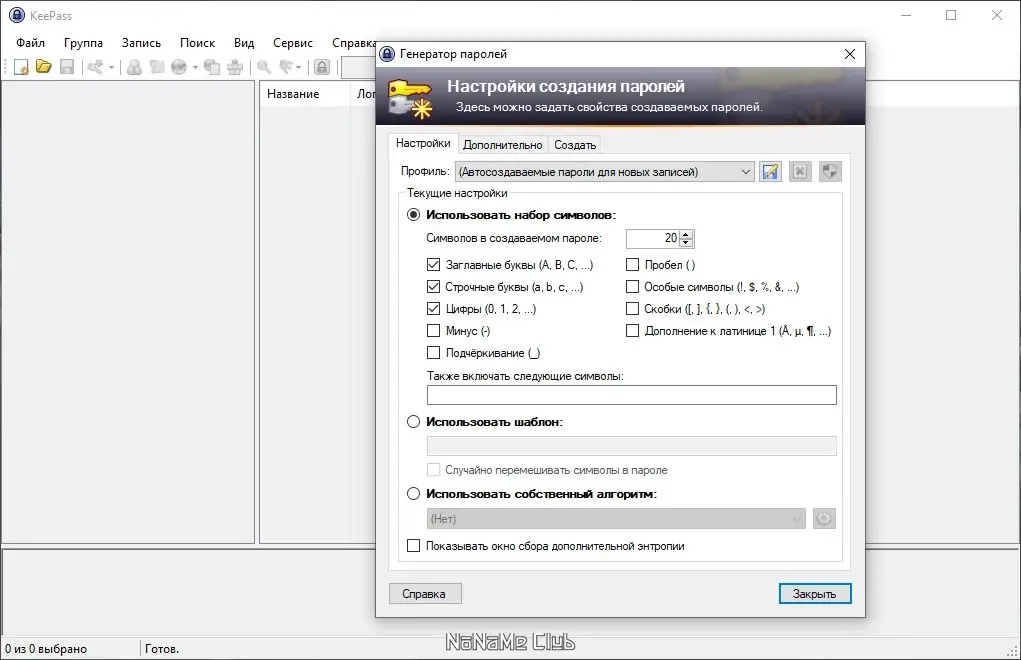Enable Пробел checkbox
The width and height of the screenshot is (1021, 660).
pos(632,265)
